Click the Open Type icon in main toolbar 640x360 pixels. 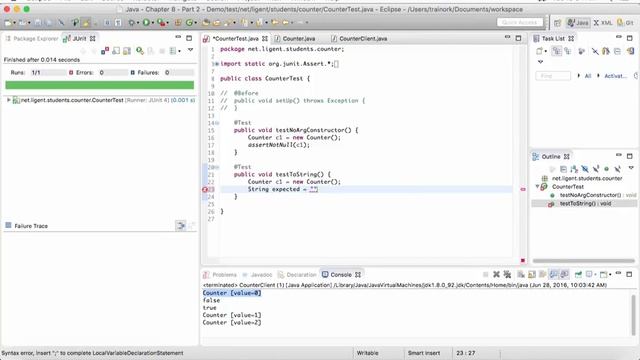click(206, 22)
